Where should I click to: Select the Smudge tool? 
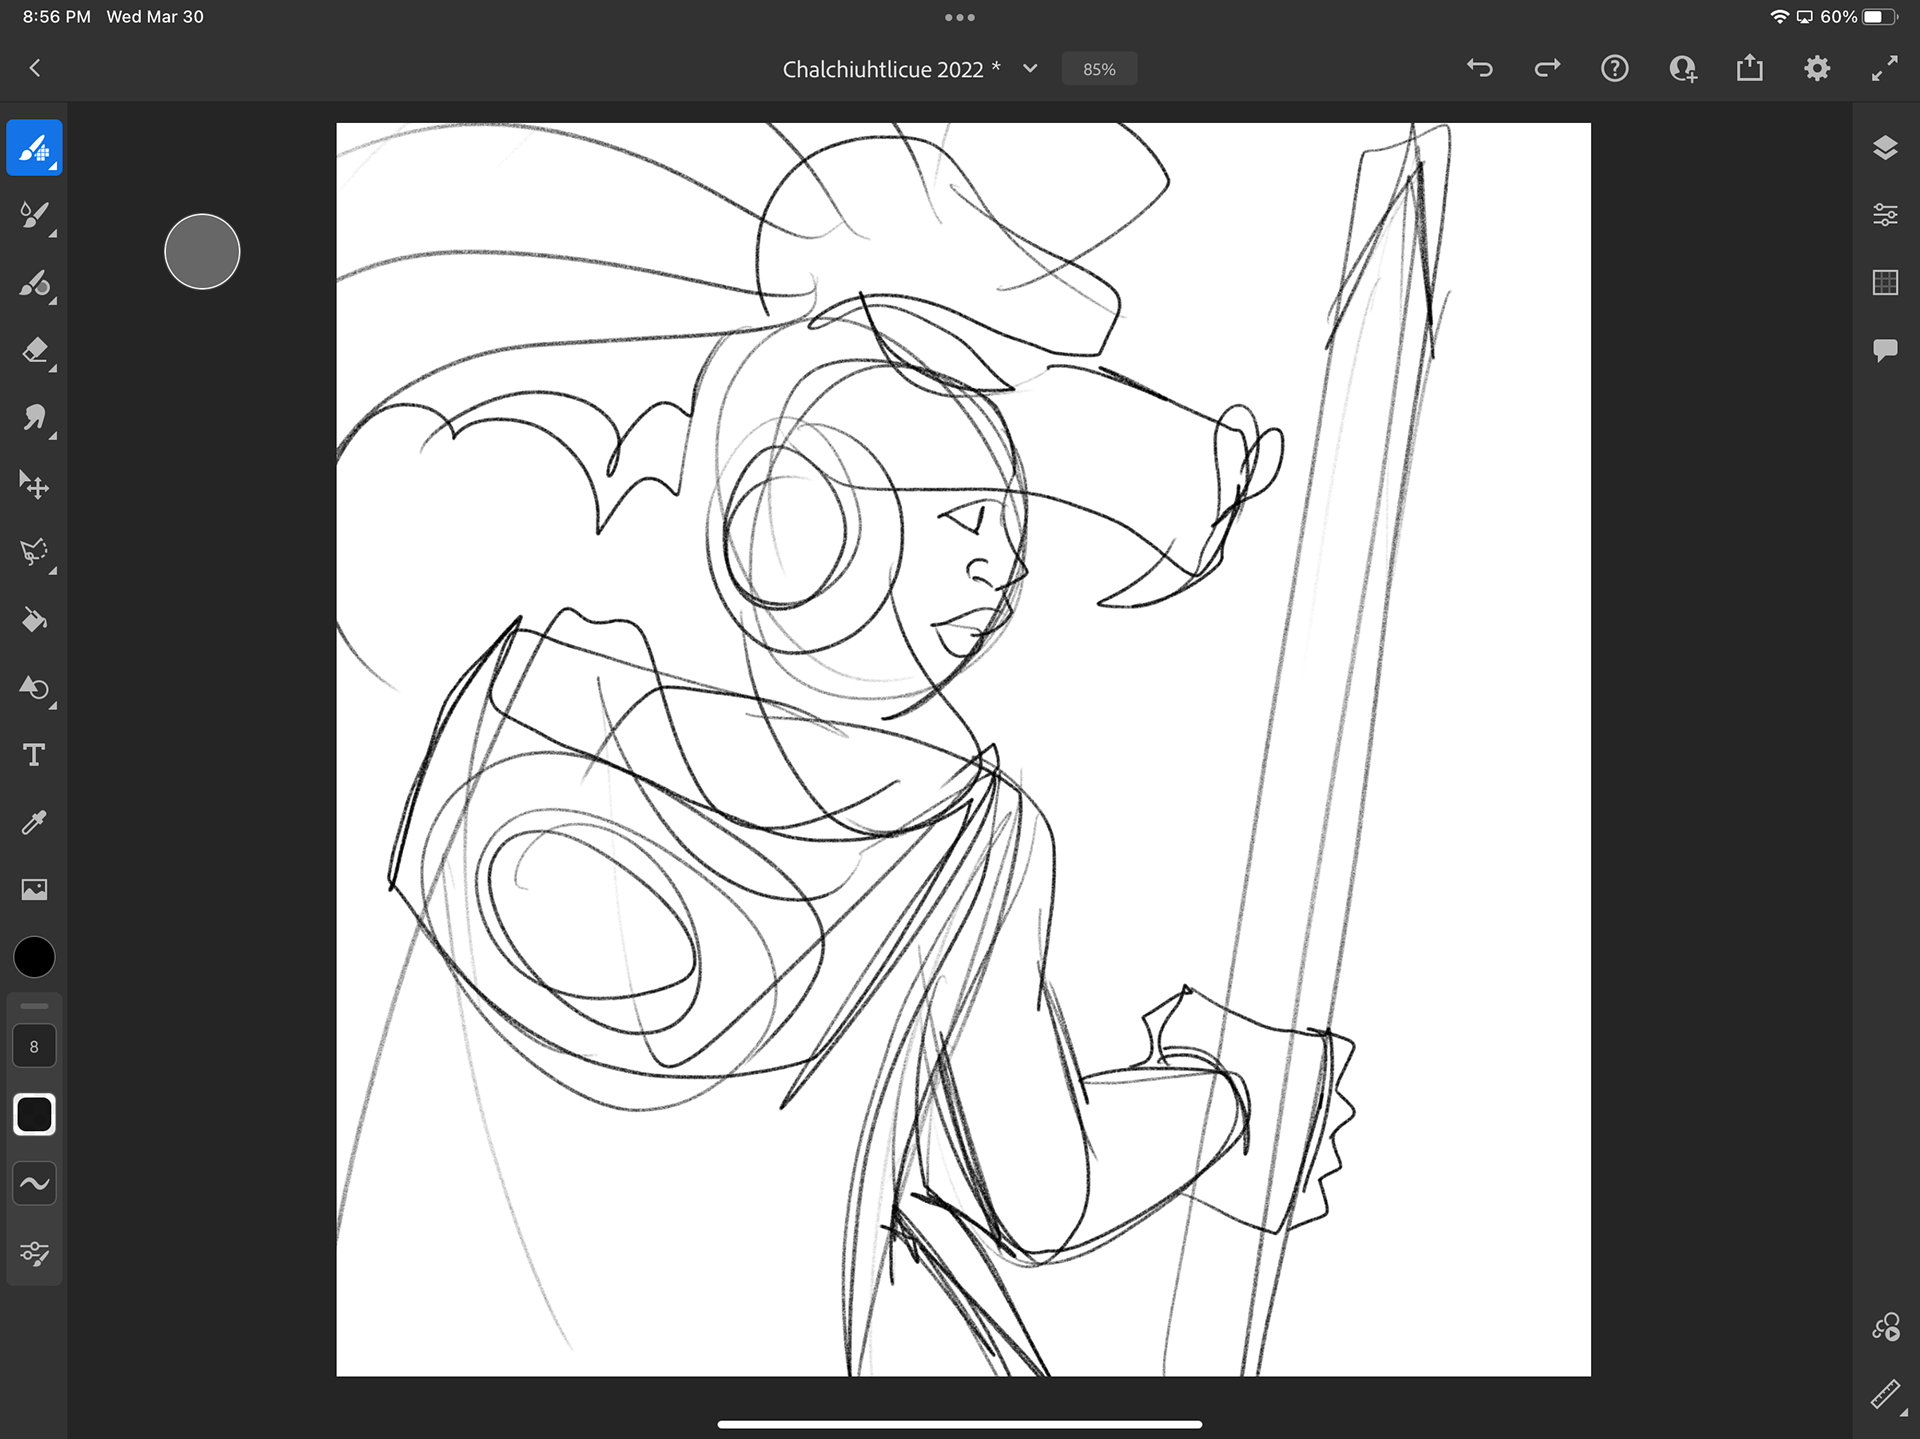tap(34, 417)
